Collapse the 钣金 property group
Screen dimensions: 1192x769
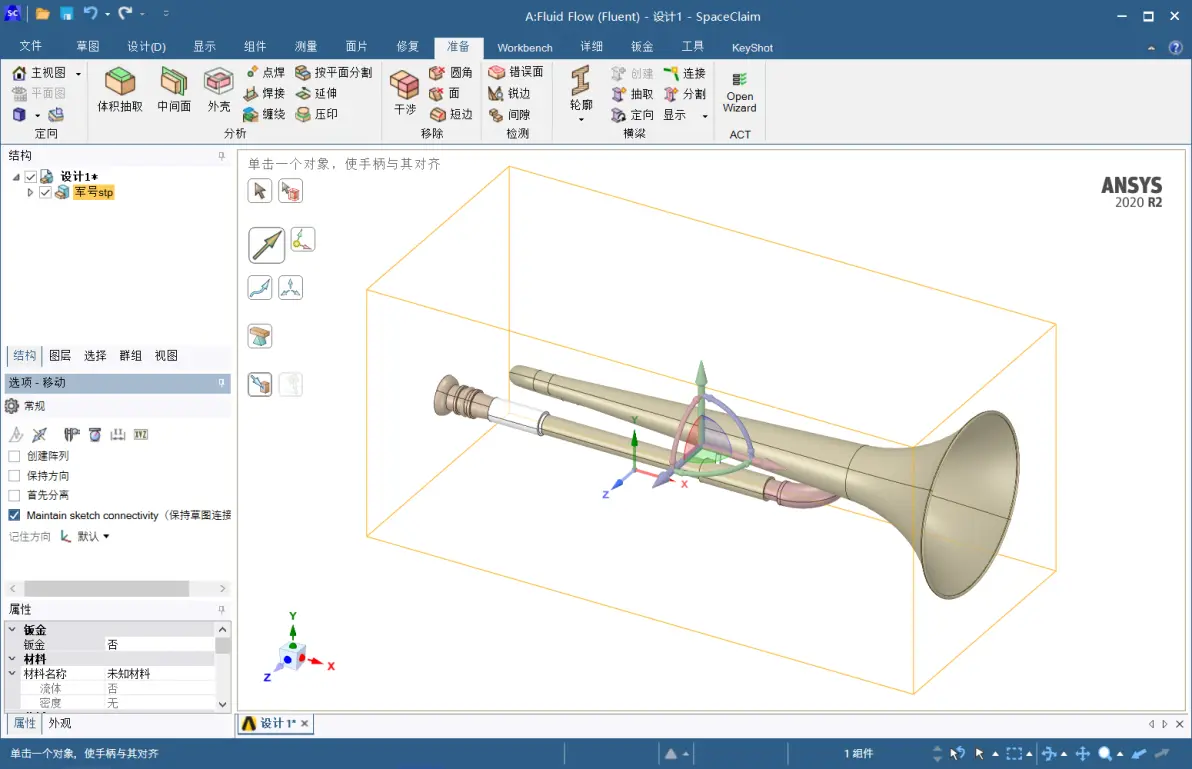click(12, 629)
